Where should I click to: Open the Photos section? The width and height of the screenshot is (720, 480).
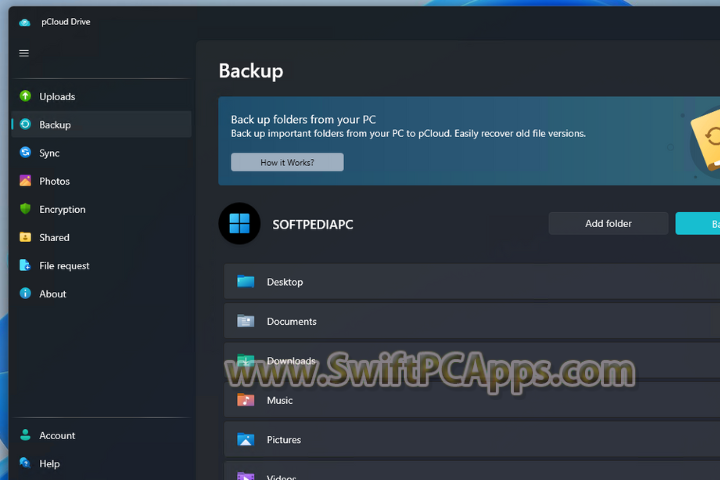pyautogui.click(x=102, y=181)
